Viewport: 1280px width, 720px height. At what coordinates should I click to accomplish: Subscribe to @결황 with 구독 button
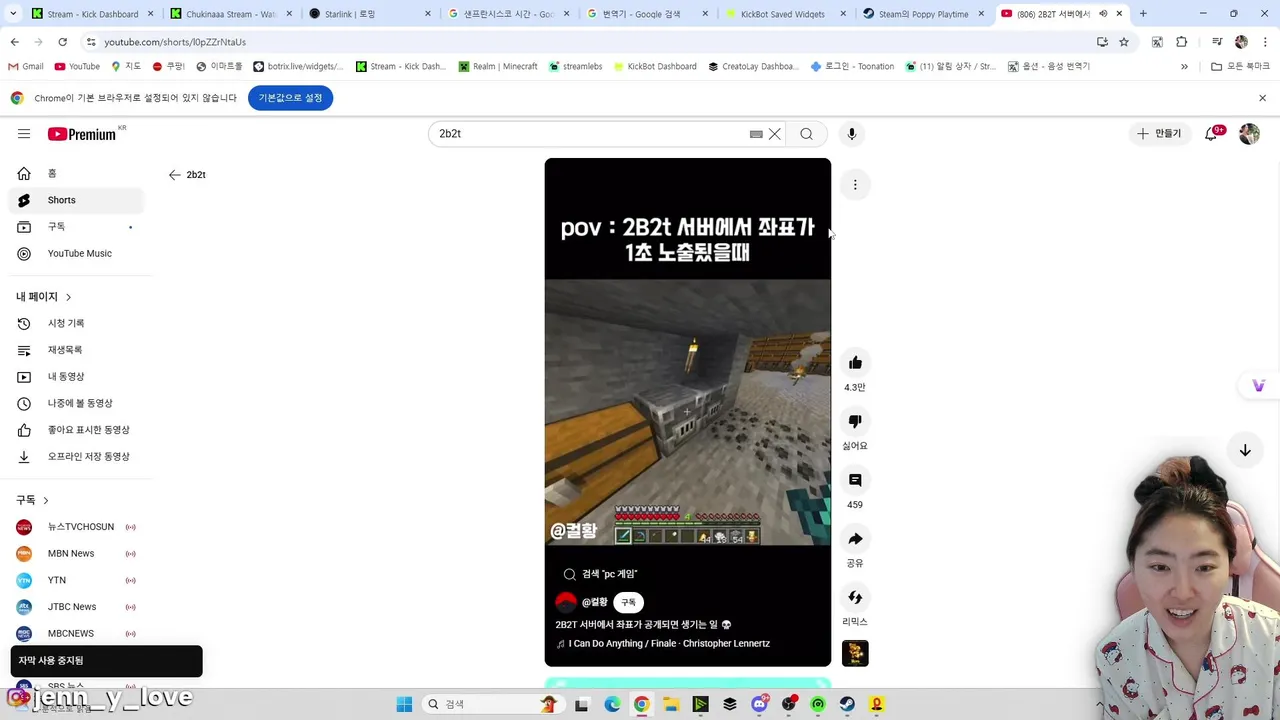[x=628, y=602]
